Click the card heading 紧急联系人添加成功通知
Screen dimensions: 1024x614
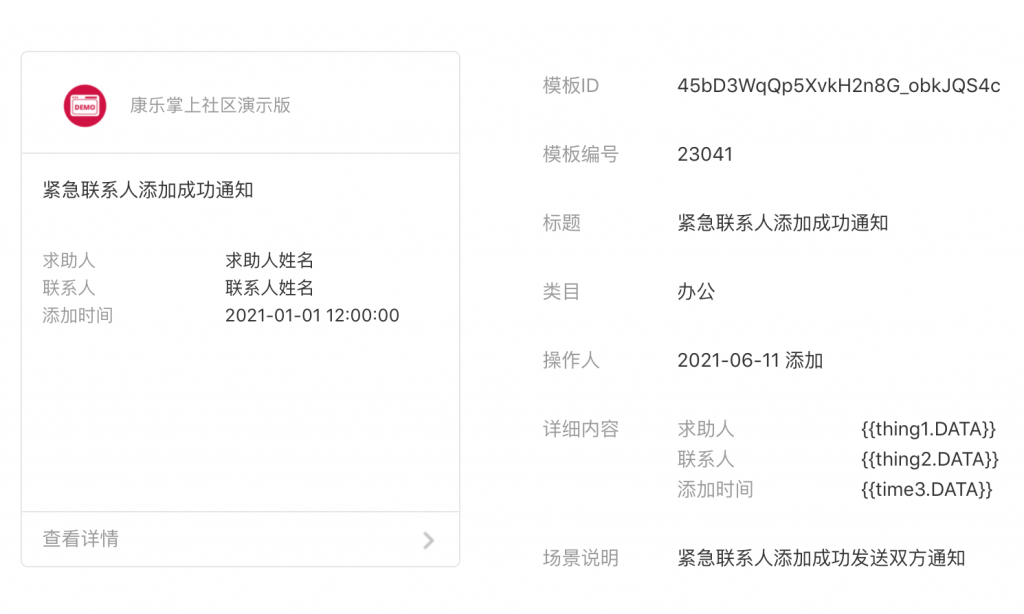(148, 190)
